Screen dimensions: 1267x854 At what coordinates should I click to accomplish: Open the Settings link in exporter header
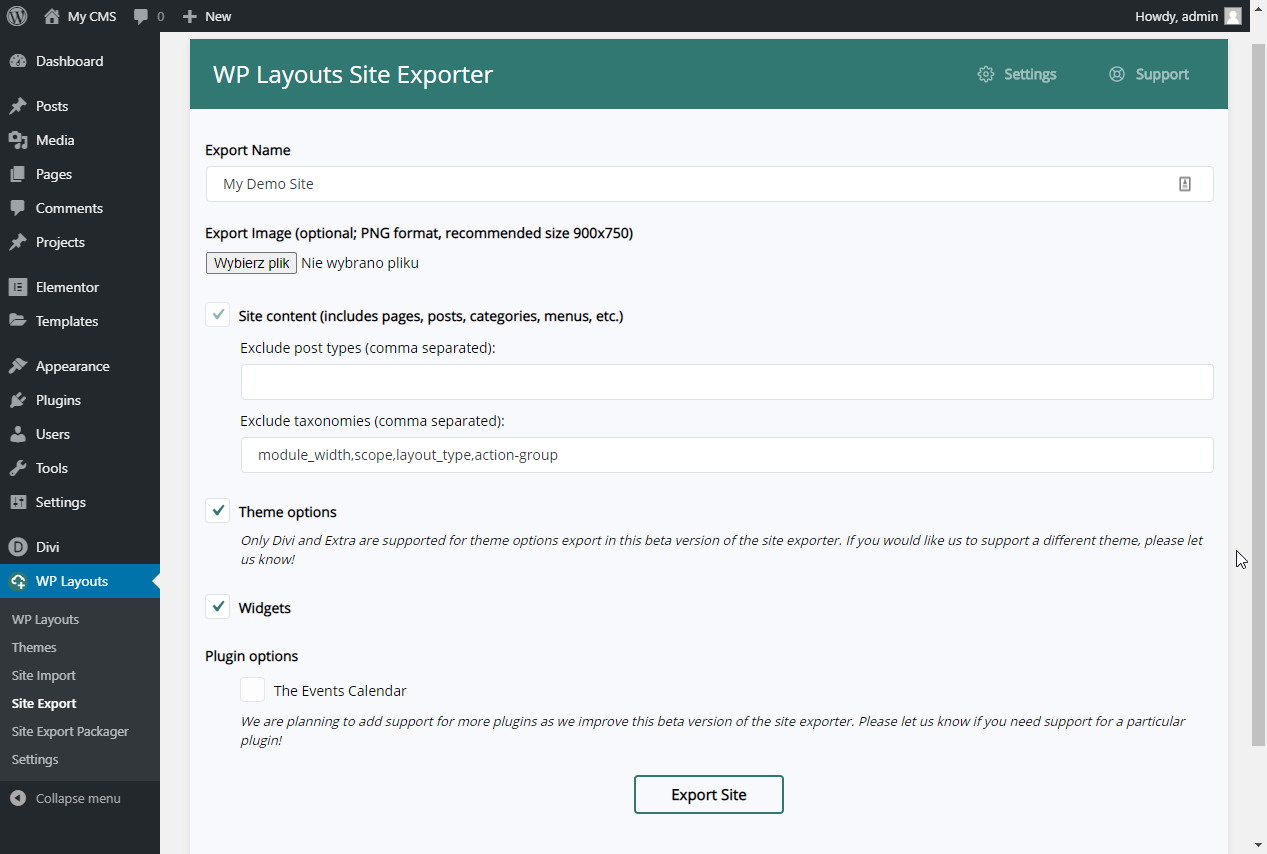pos(1017,74)
